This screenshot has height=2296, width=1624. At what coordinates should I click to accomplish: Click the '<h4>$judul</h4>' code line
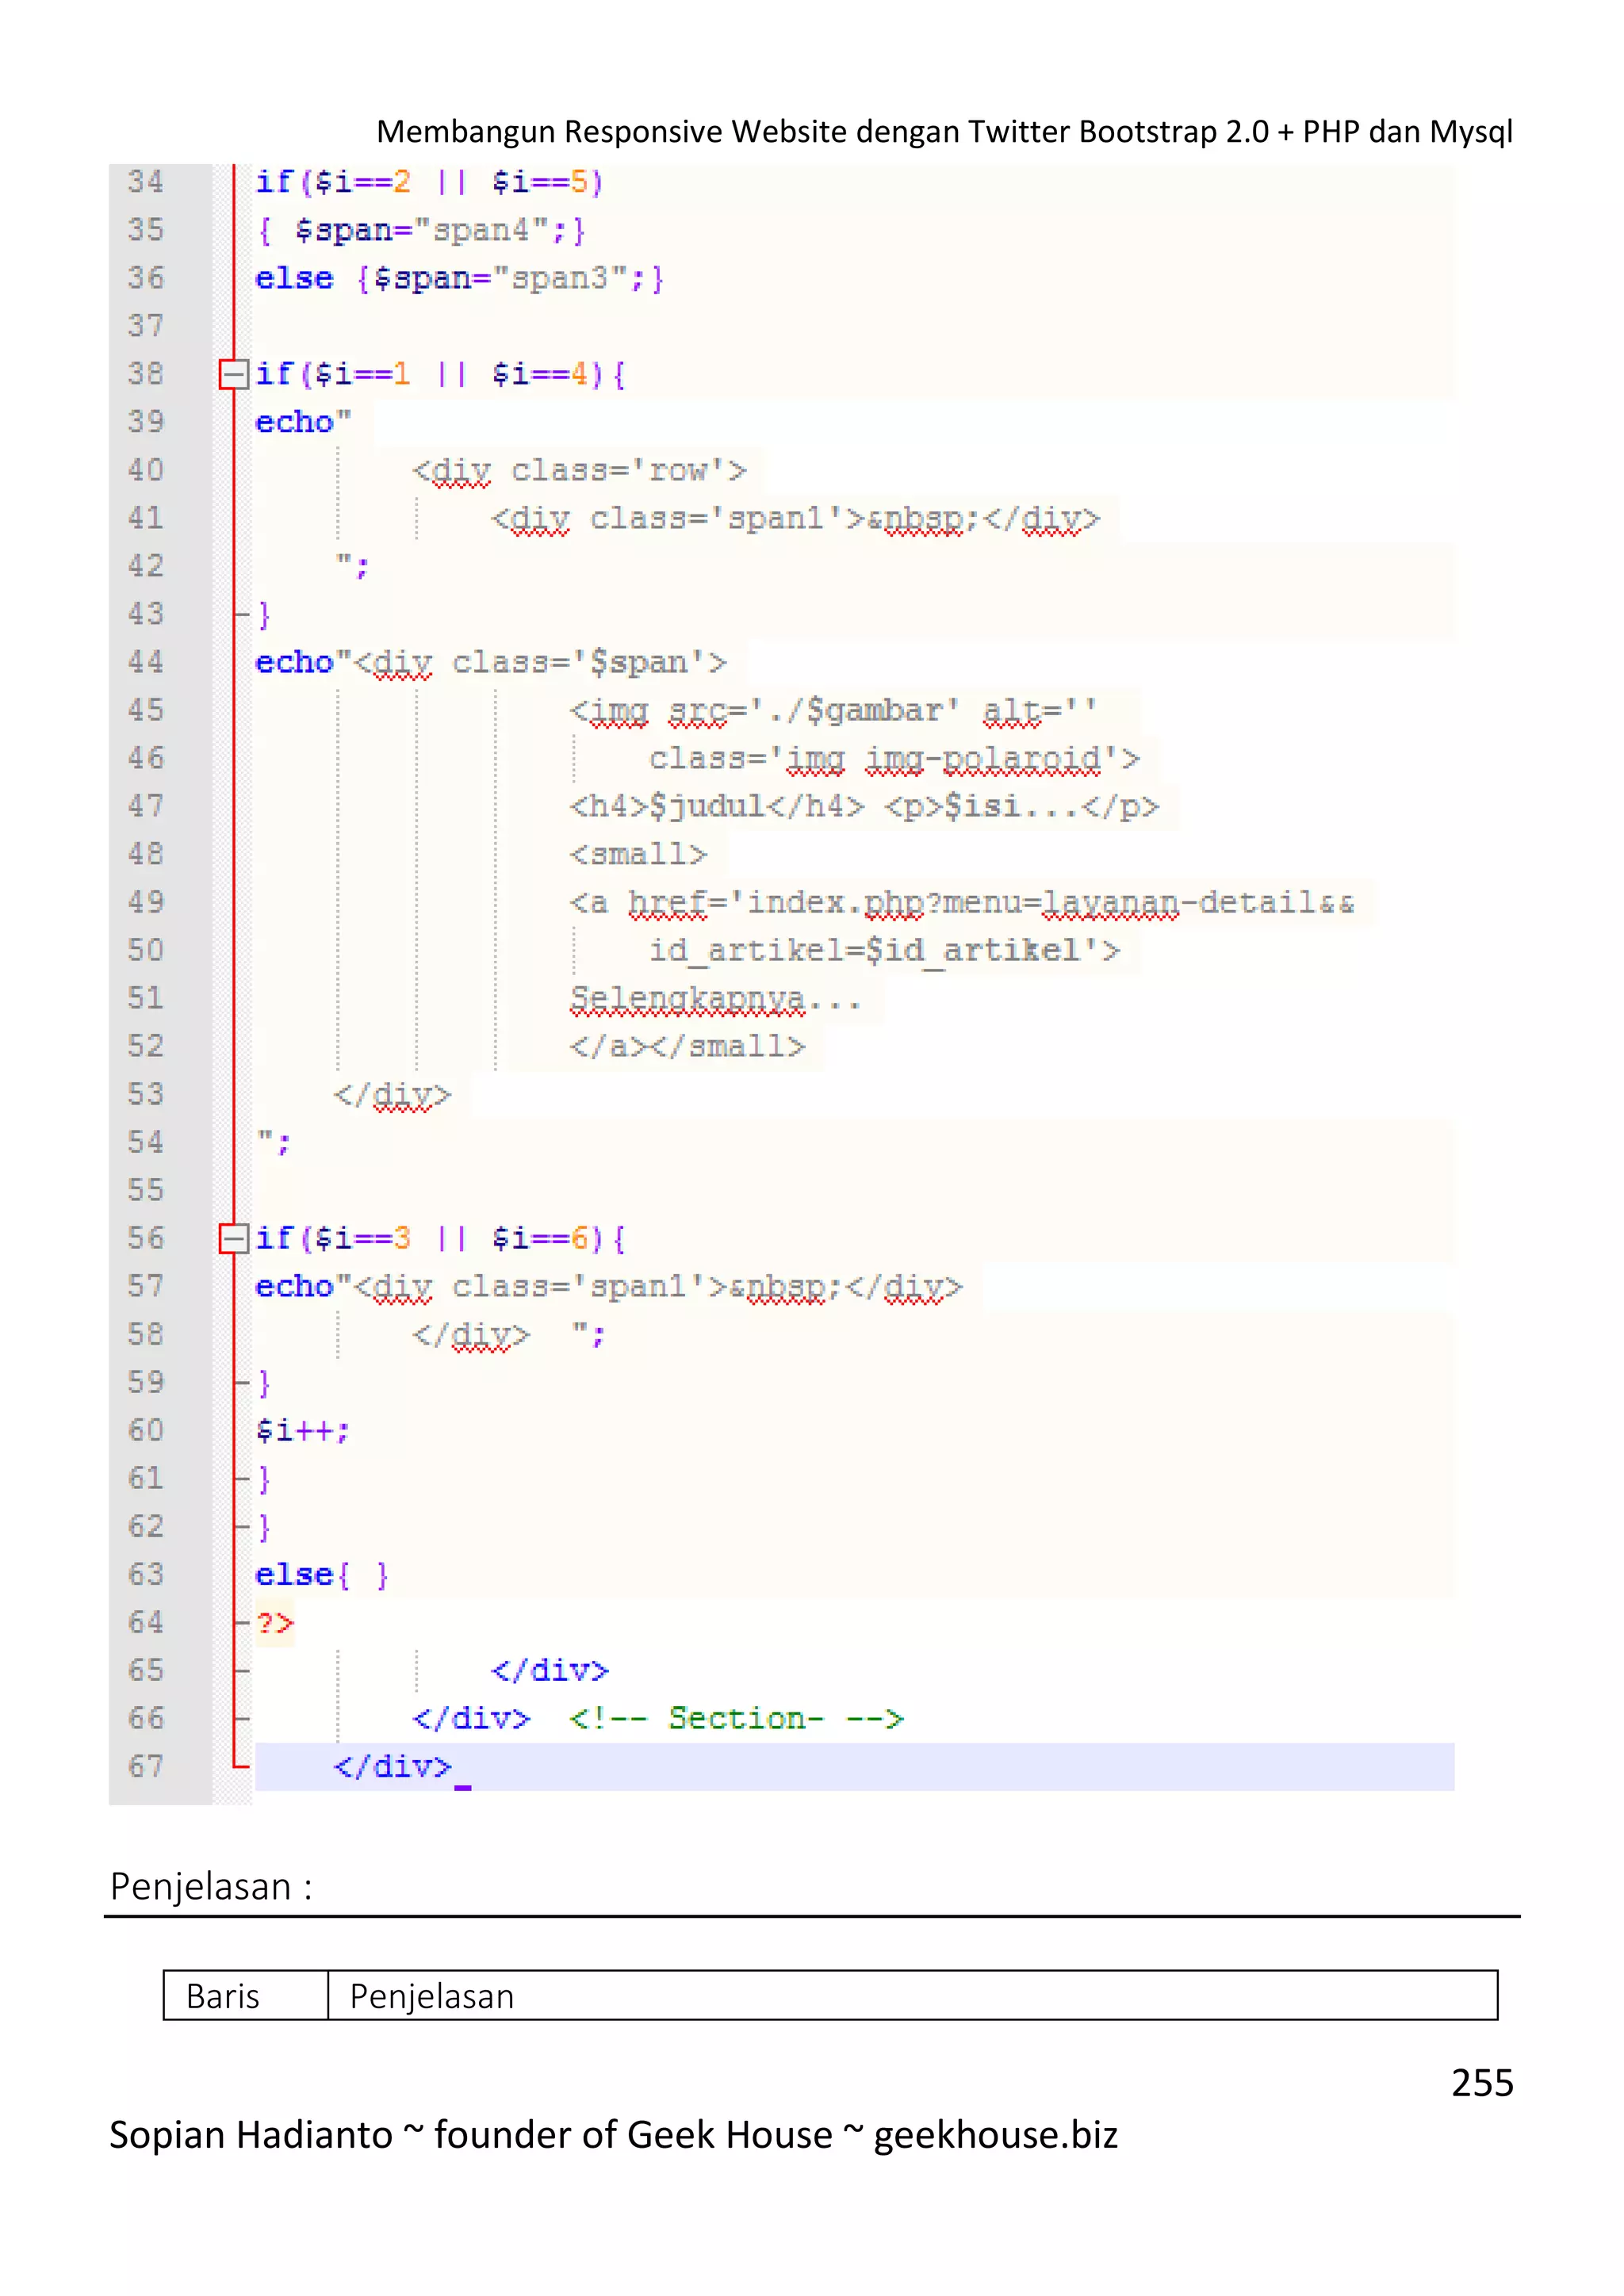[x=864, y=806]
